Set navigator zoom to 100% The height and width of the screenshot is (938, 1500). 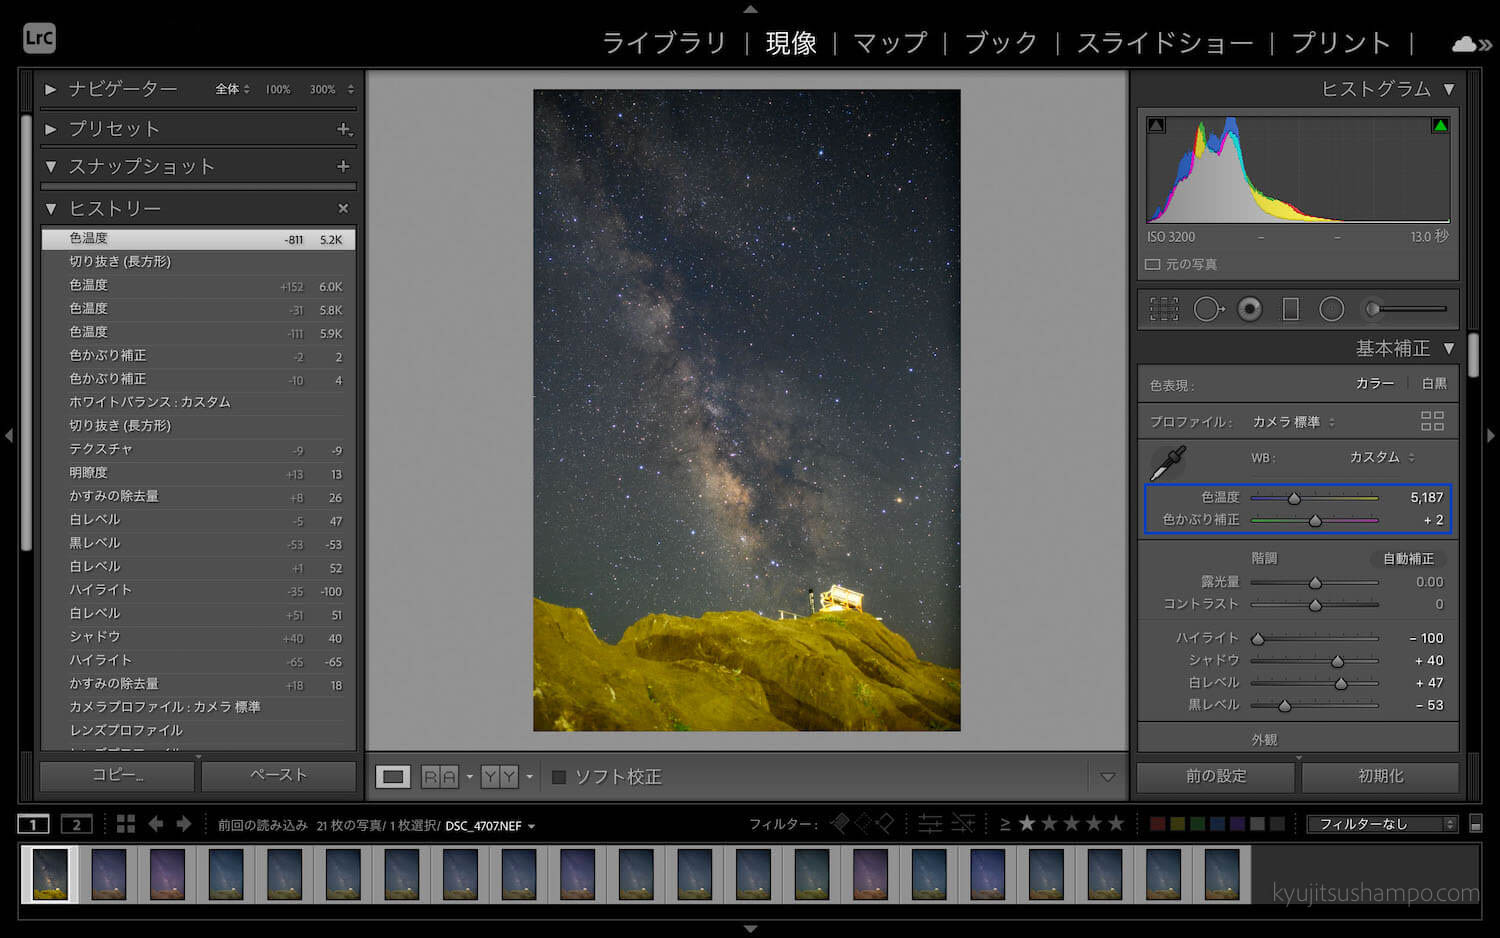point(278,89)
